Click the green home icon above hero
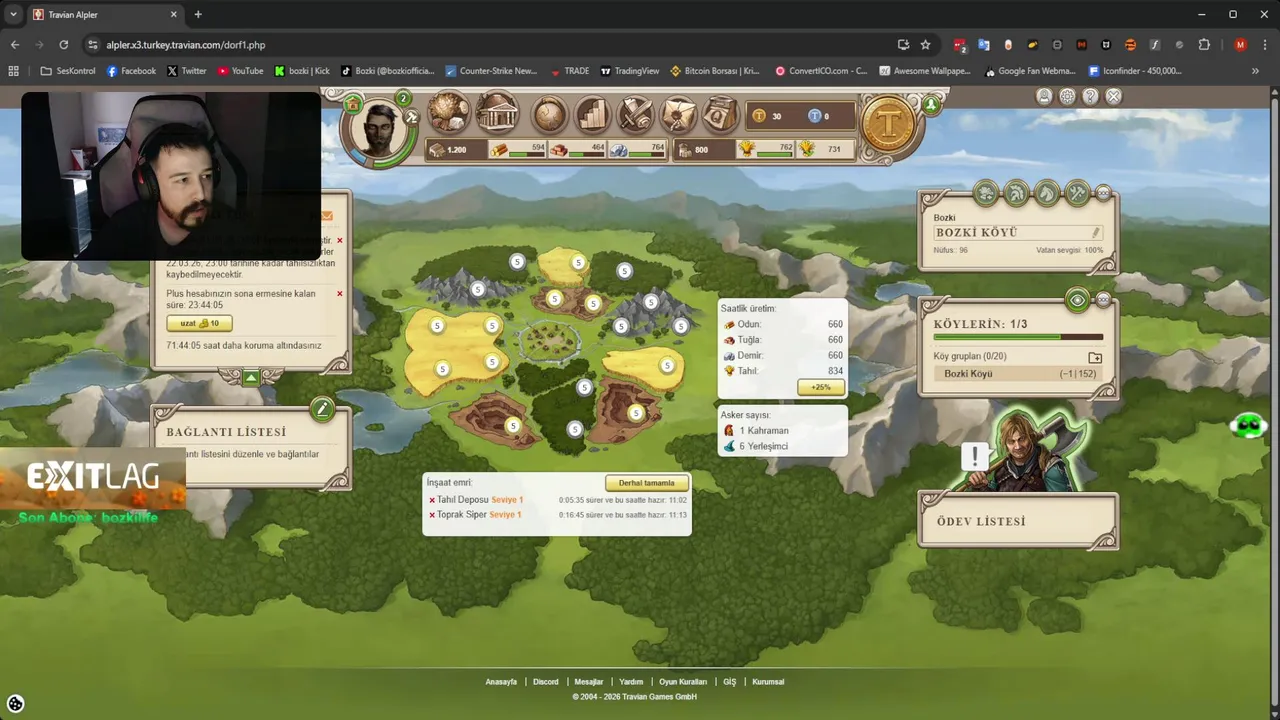 pos(352,103)
